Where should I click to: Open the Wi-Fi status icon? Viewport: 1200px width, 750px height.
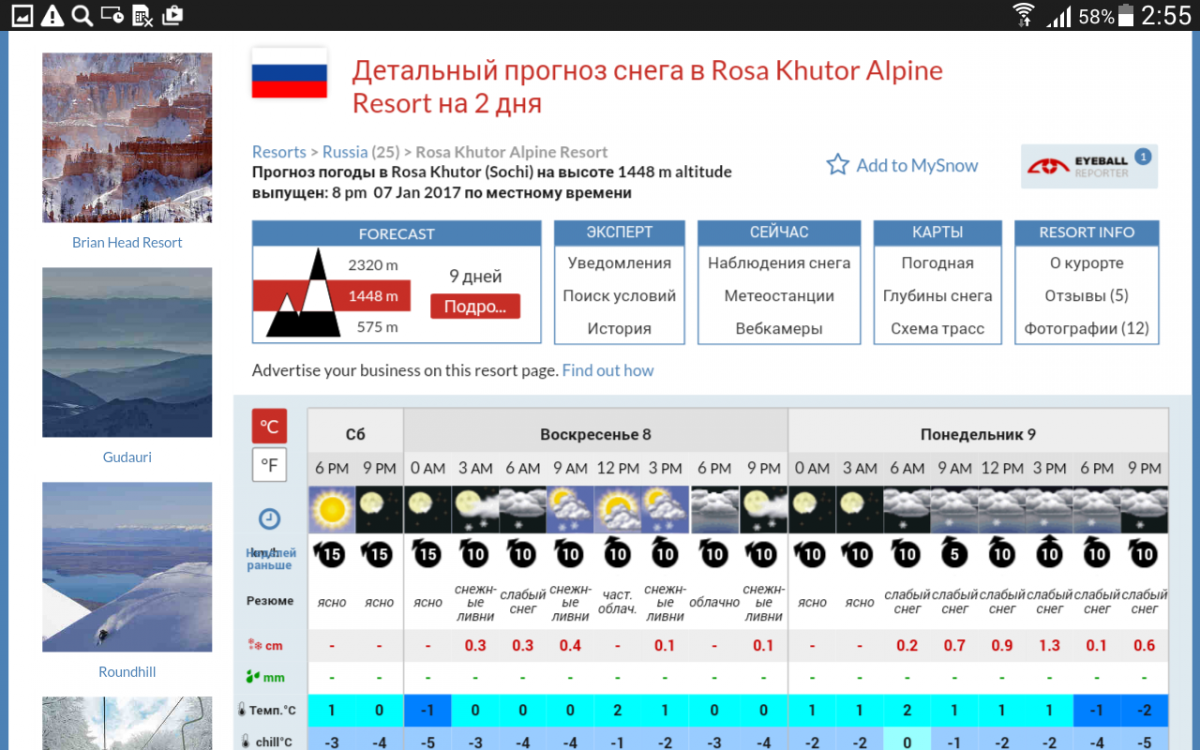1023,15
